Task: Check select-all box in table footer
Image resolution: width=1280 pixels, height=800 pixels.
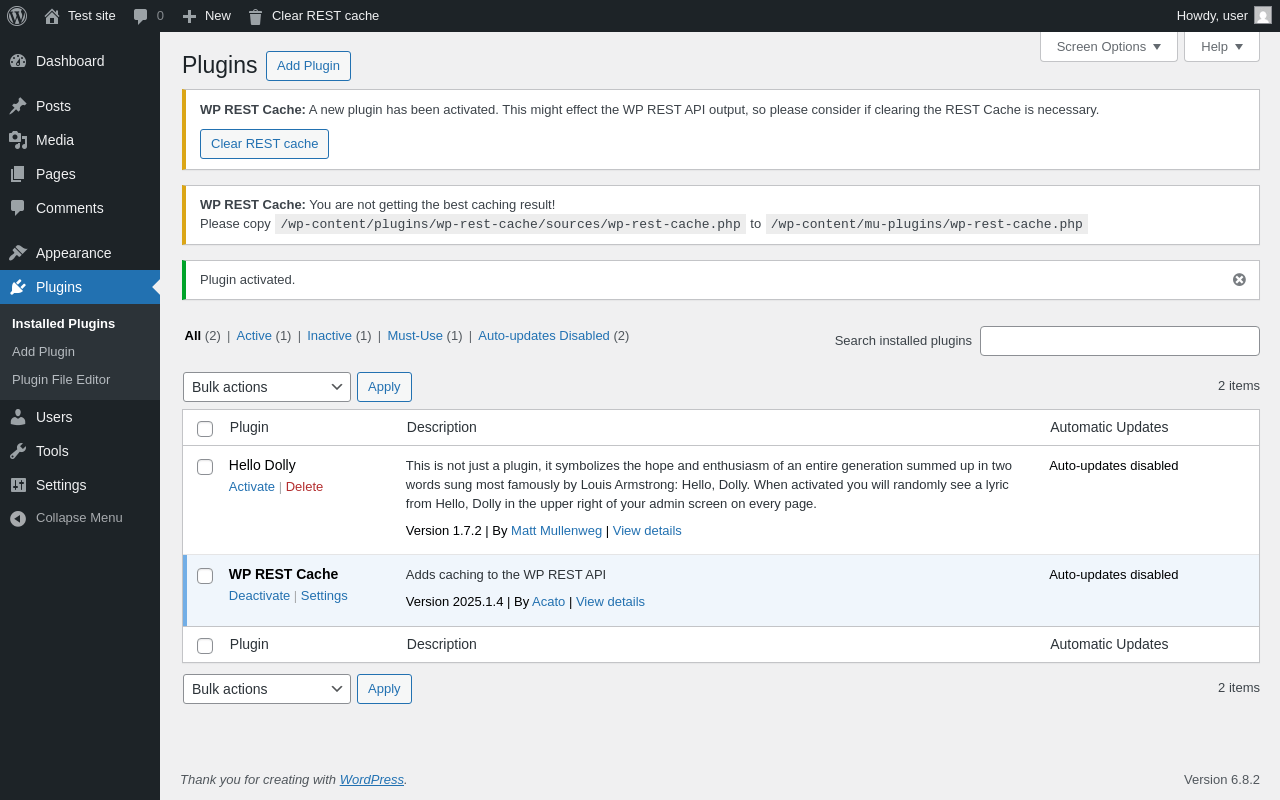Action: (x=205, y=645)
